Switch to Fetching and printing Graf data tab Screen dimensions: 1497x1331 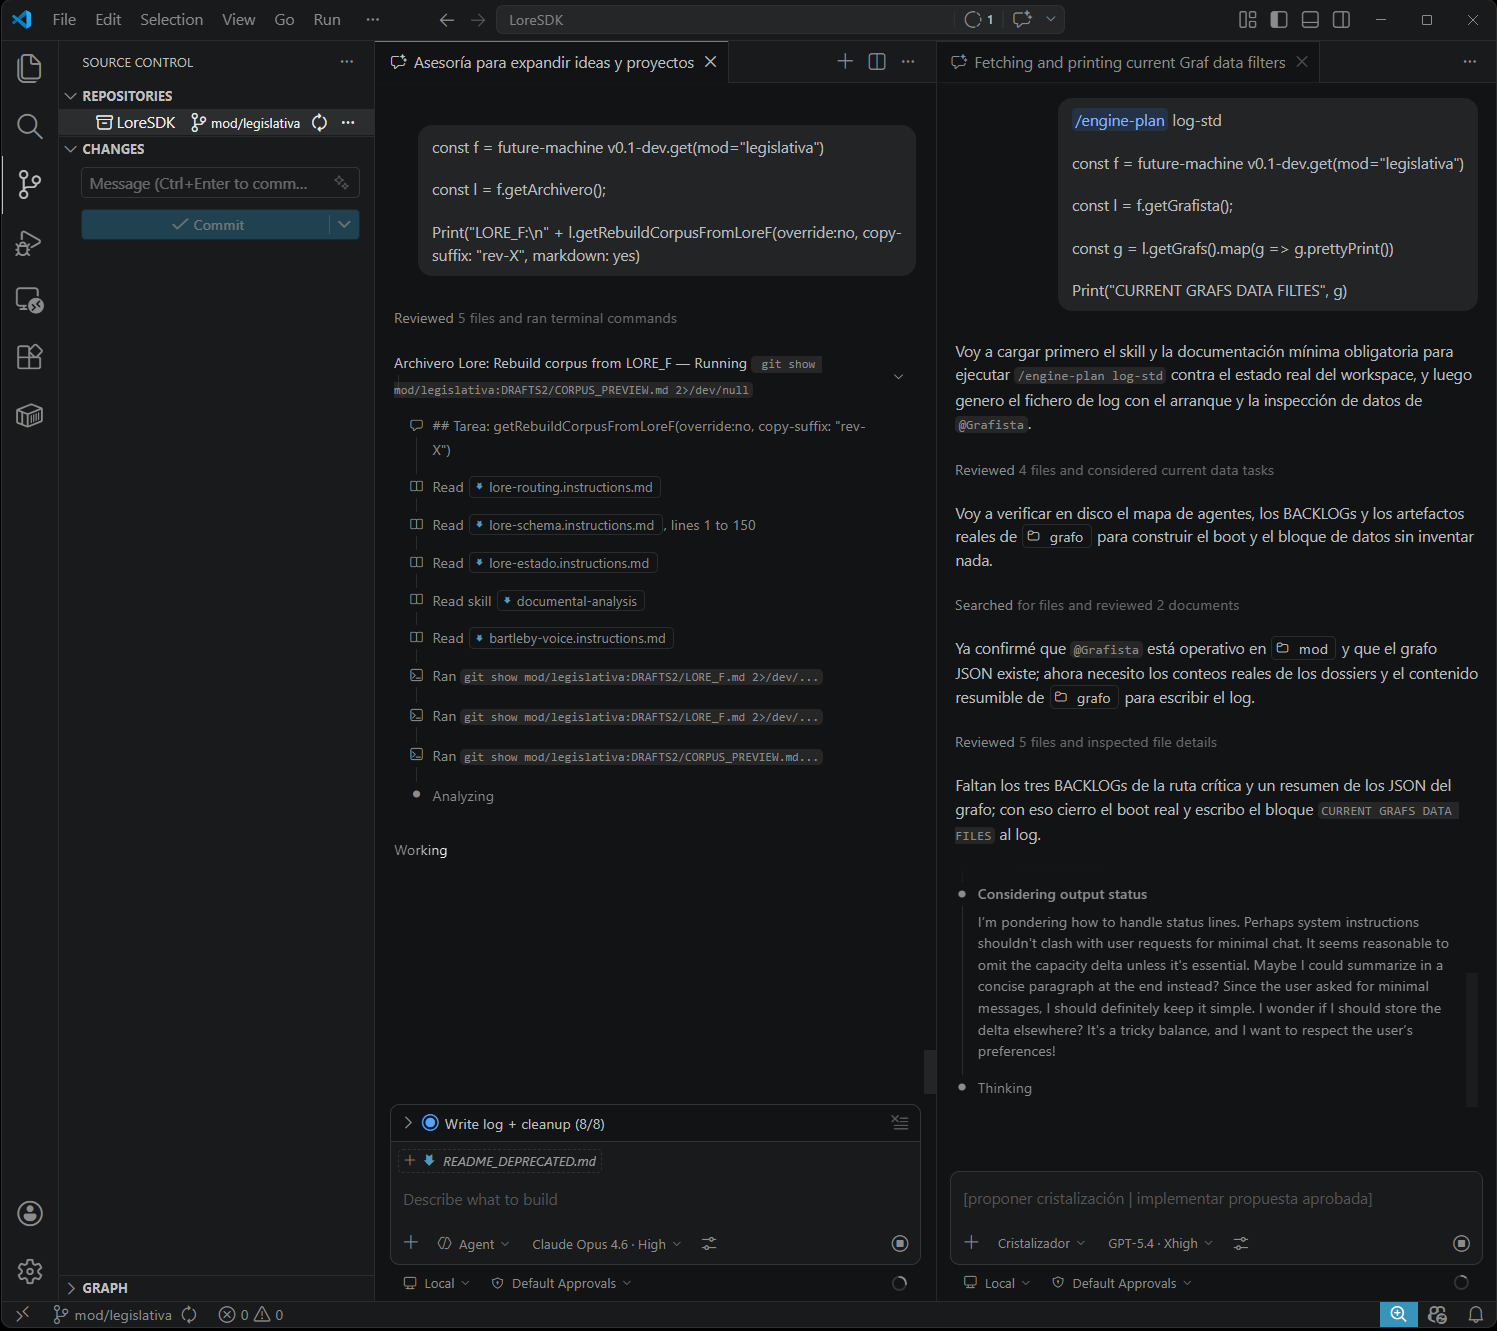tap(1129, 62)
